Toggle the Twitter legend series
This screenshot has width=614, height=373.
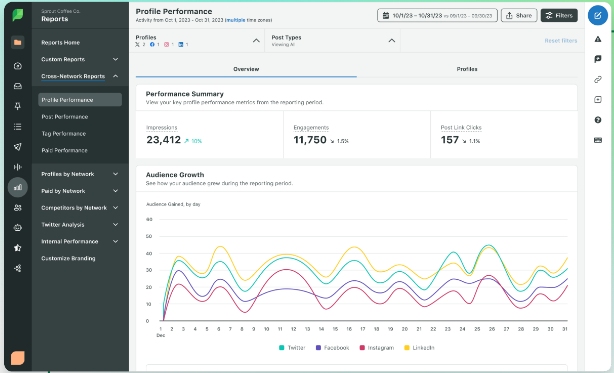click(292, 348)
